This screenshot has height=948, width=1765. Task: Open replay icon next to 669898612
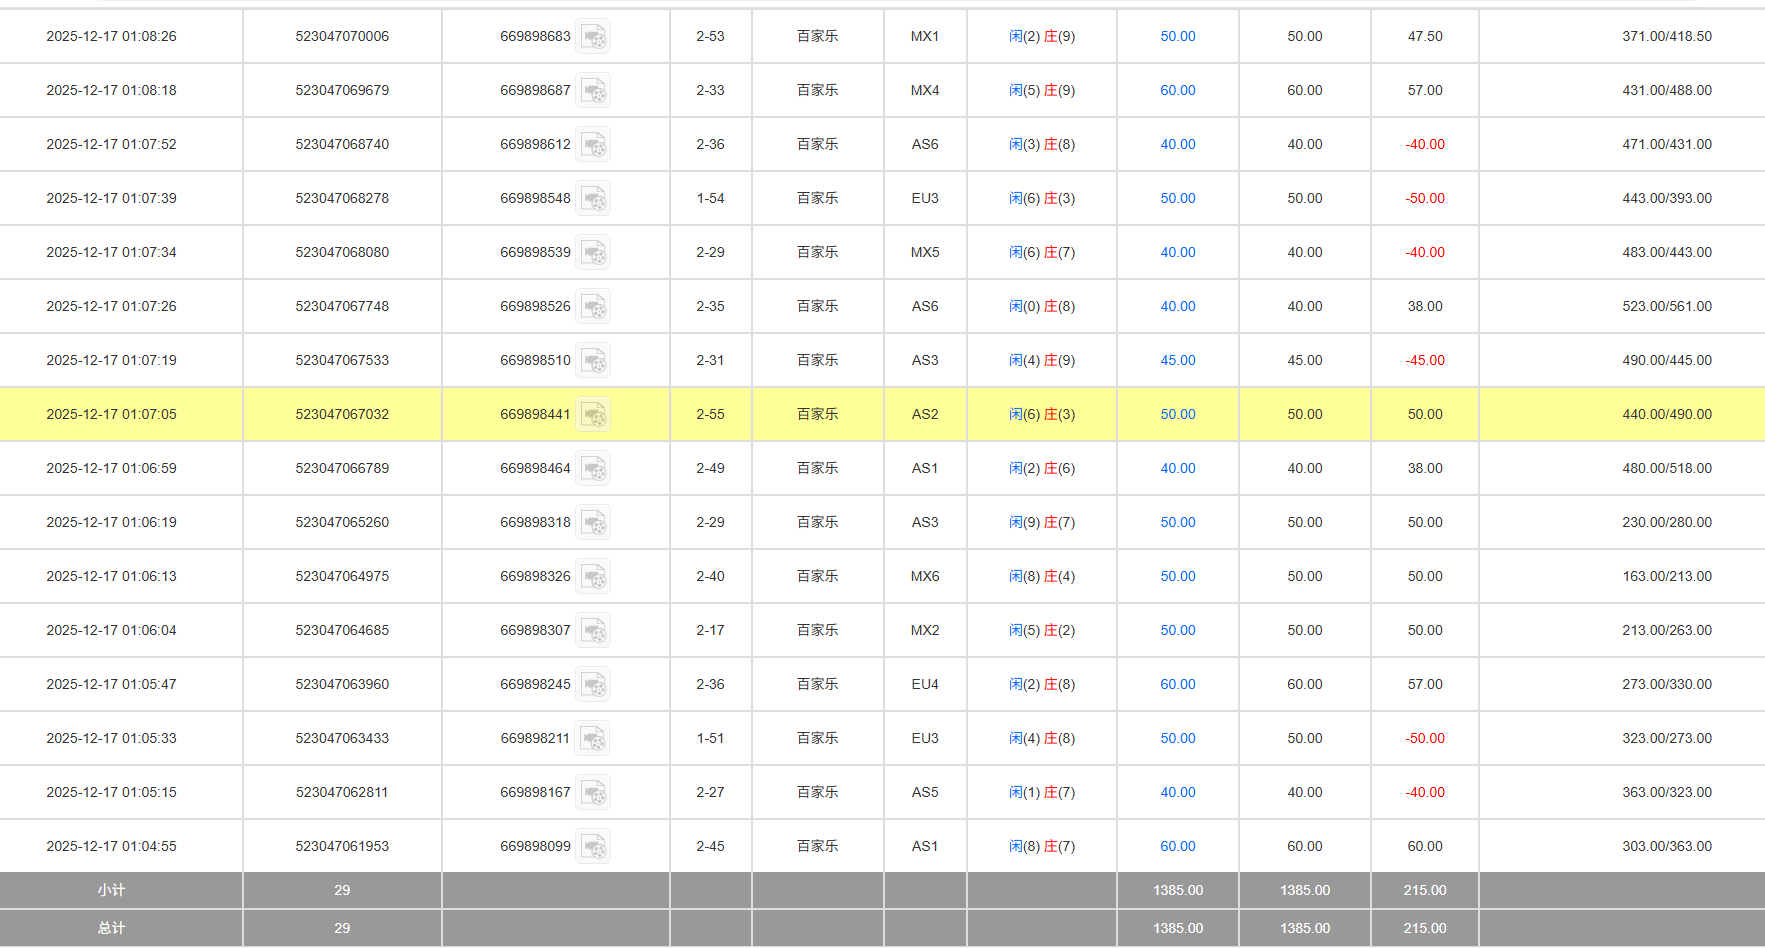[593, 145]
